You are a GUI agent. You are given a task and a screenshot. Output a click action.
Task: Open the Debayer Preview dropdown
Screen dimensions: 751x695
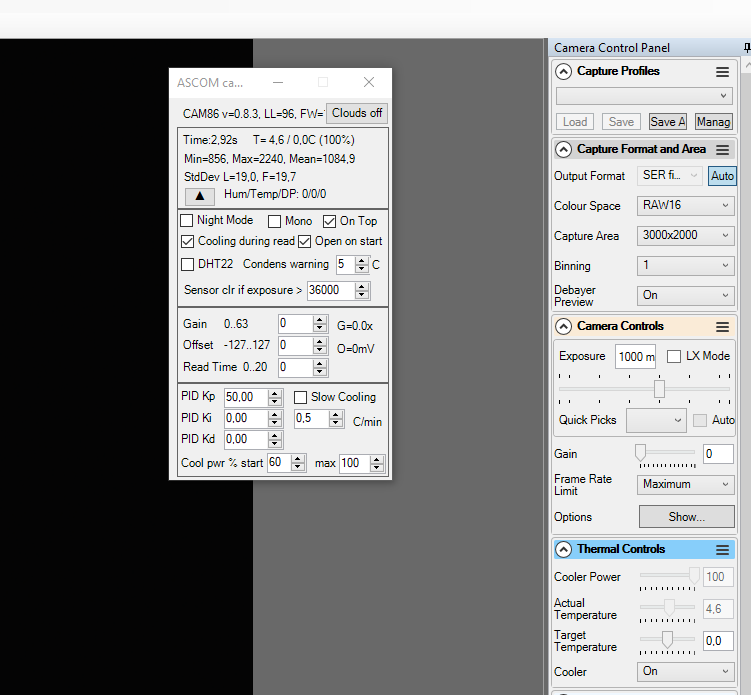(x=685, y=296)
